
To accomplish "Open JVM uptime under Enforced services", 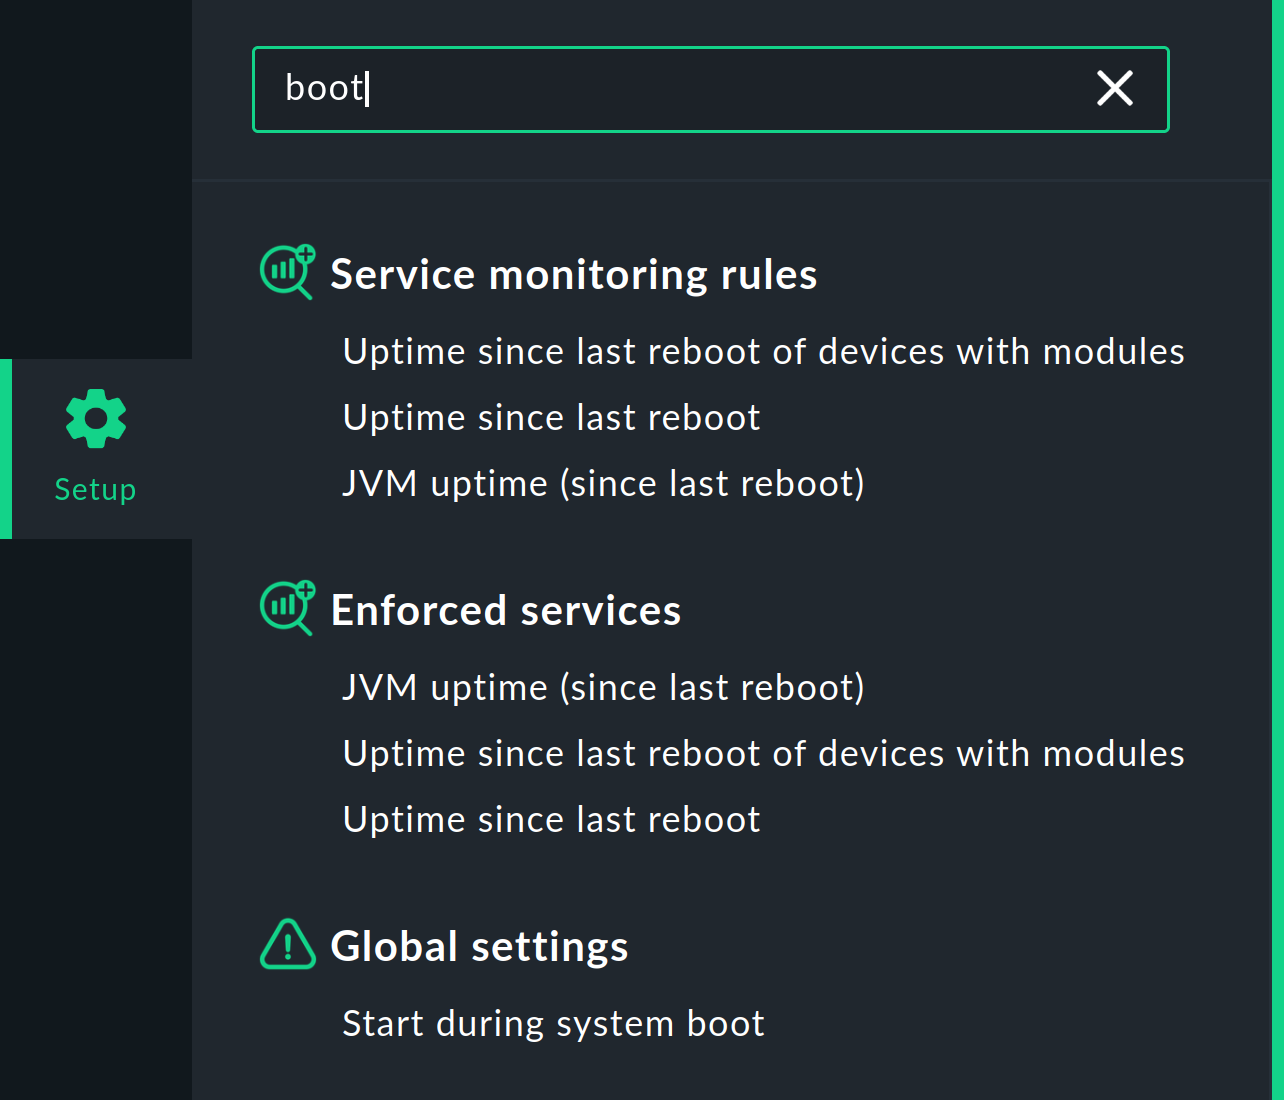I will point(603,688).
